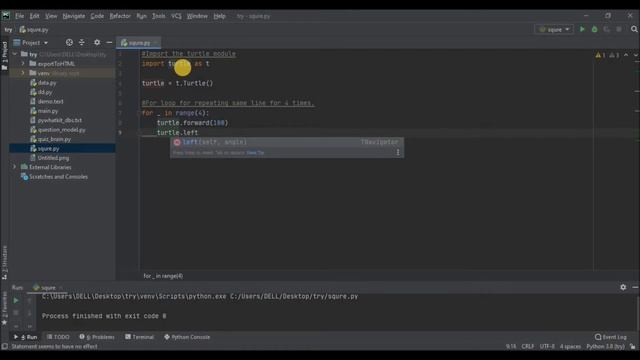Go to next highlighted error arrow
The width and height of the screenshot is (640, 360).
(x=635, y=55)
